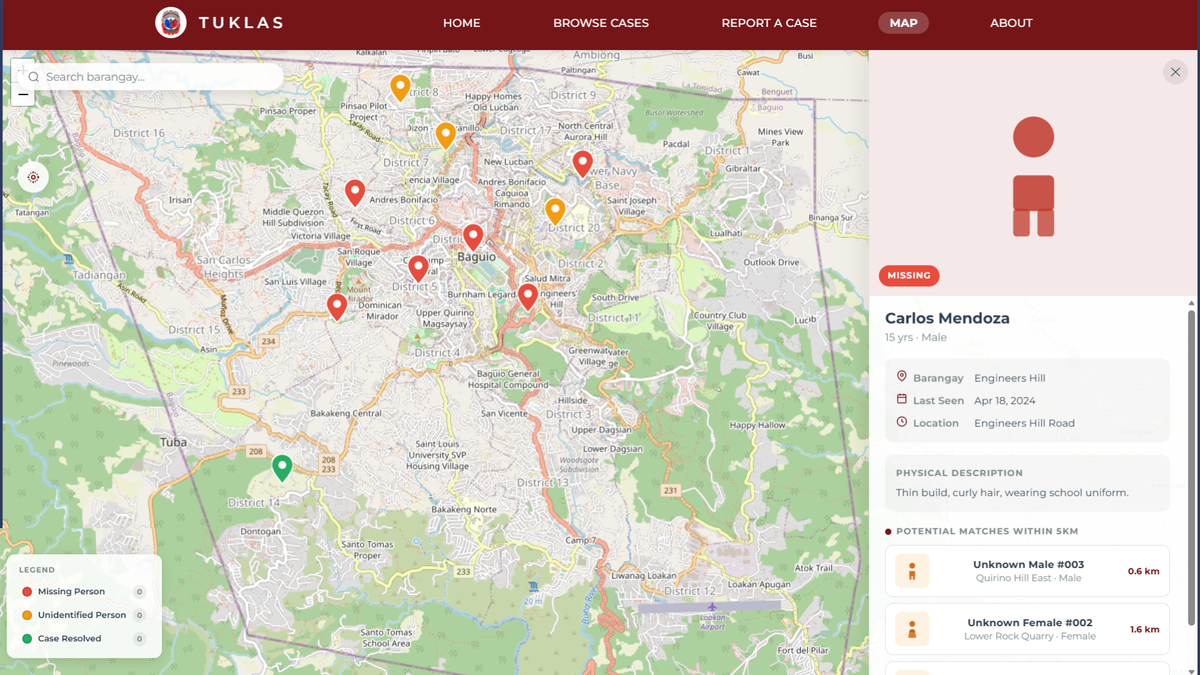
Task: Open Unknown Male #003 match card
Action: [1027, 571]
